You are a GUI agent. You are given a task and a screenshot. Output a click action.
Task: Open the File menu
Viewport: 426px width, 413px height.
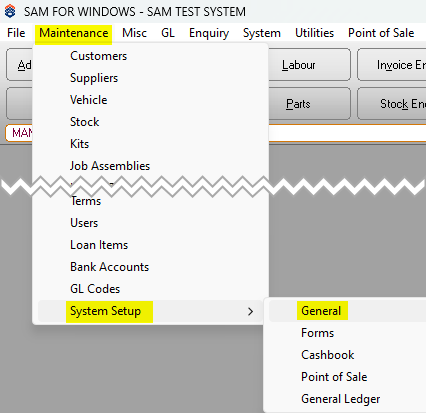(16, 33)
